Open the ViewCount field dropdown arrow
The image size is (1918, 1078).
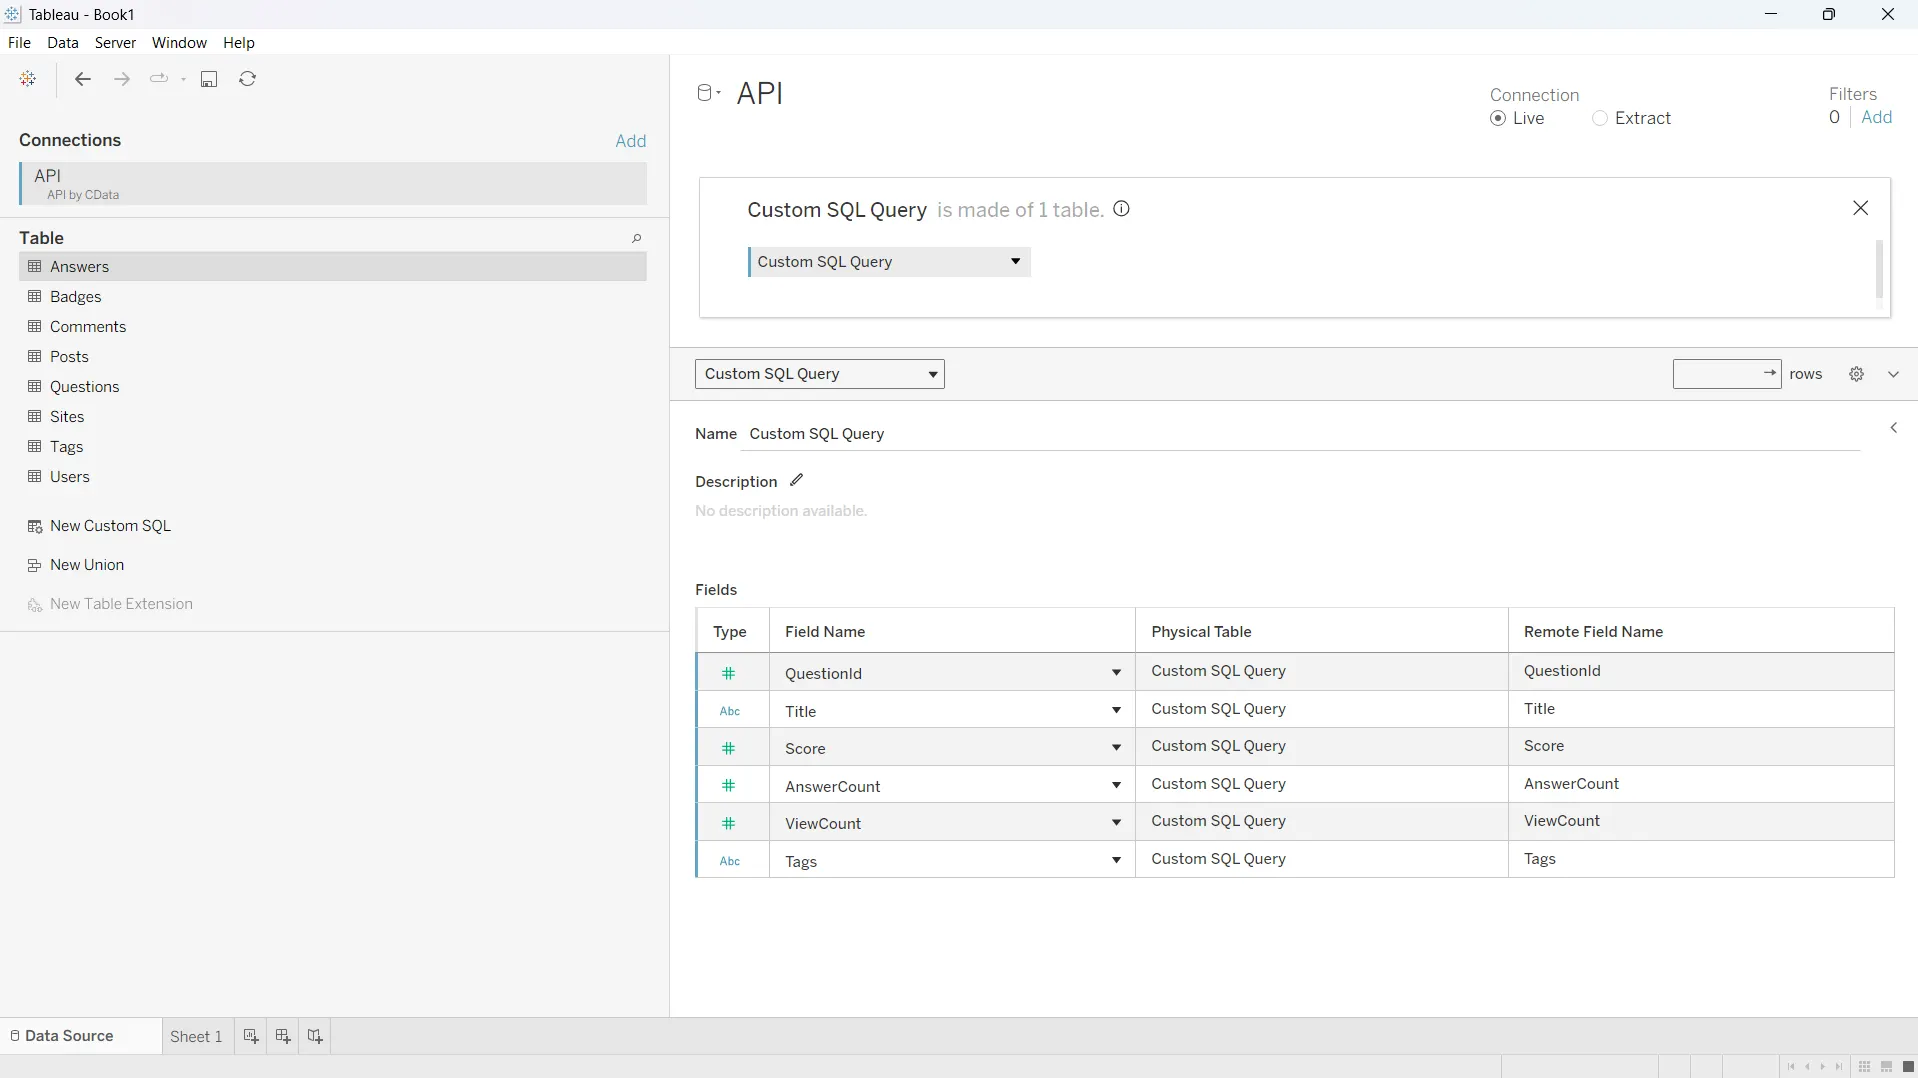click(x=1116, y=823)
